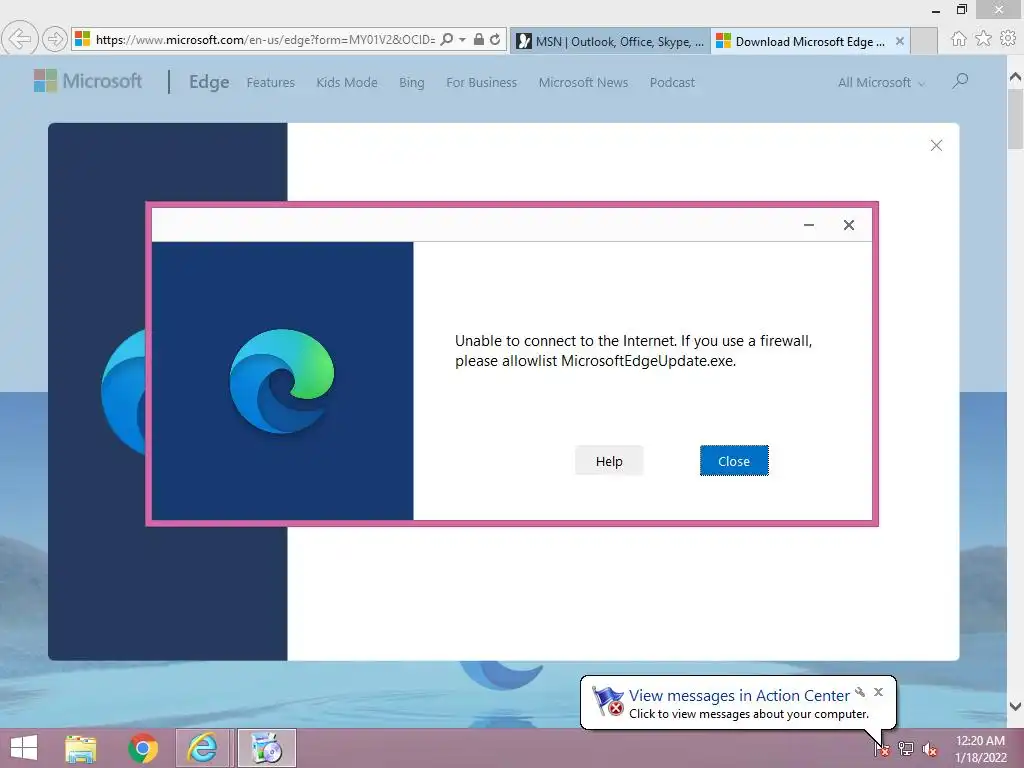This screenshot has width=1024, height=768.
Task: Click View messages in Action Center
Action: pos(739,696)
